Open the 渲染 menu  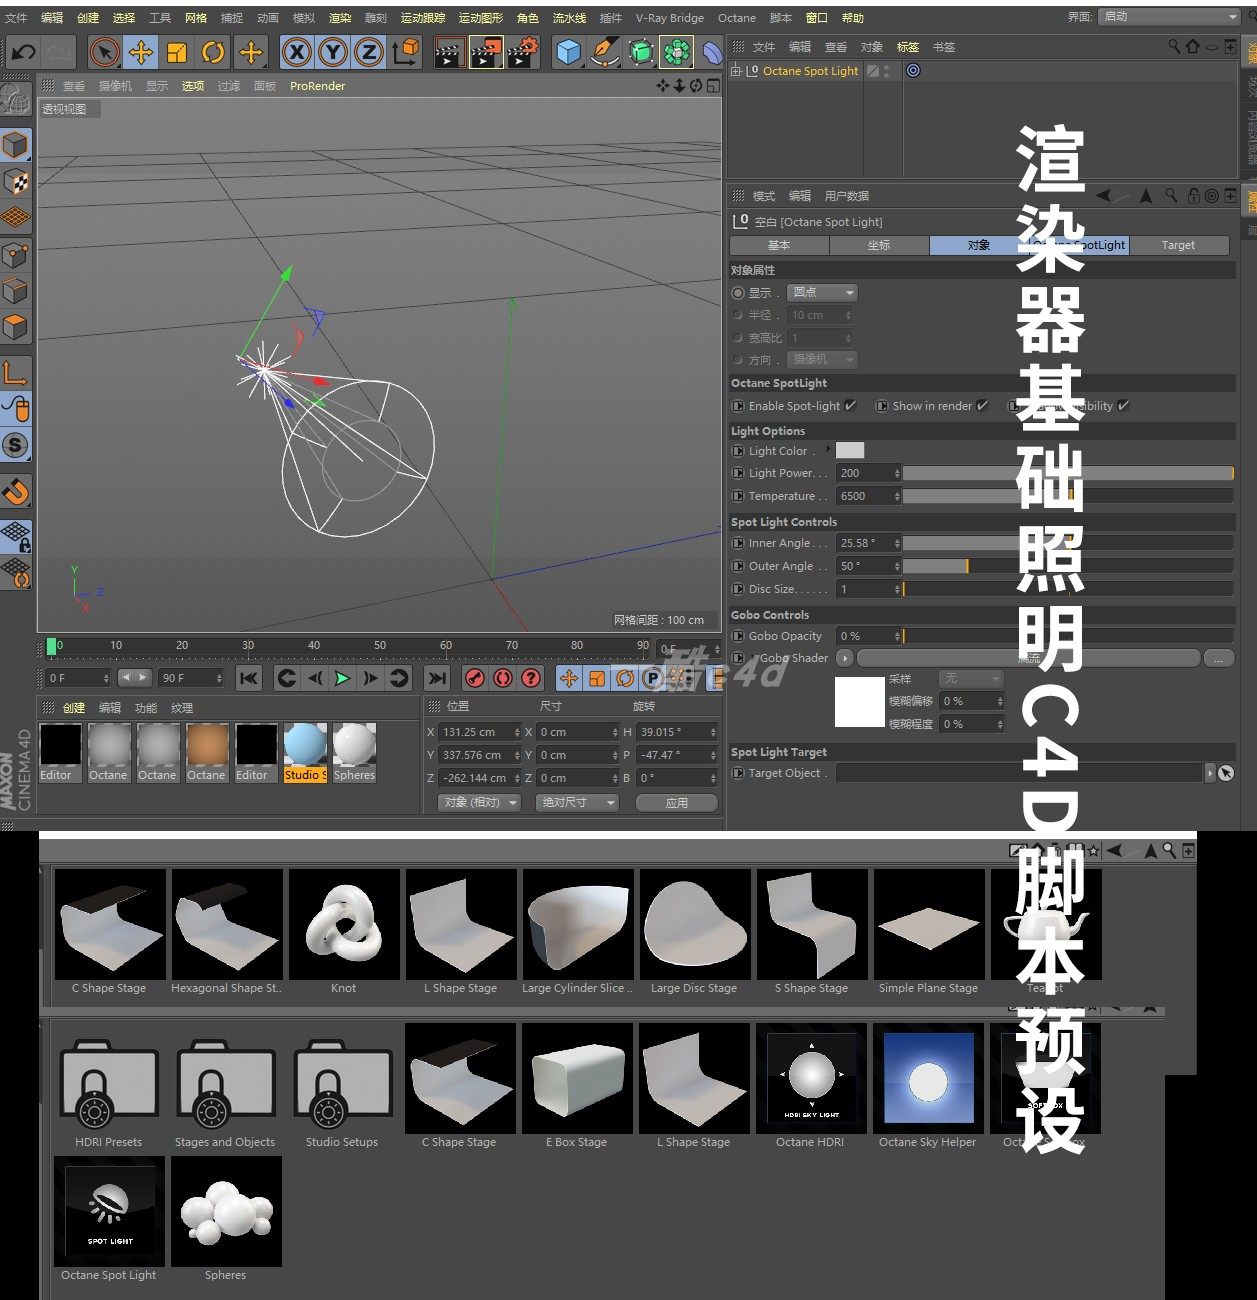point(340,18)
